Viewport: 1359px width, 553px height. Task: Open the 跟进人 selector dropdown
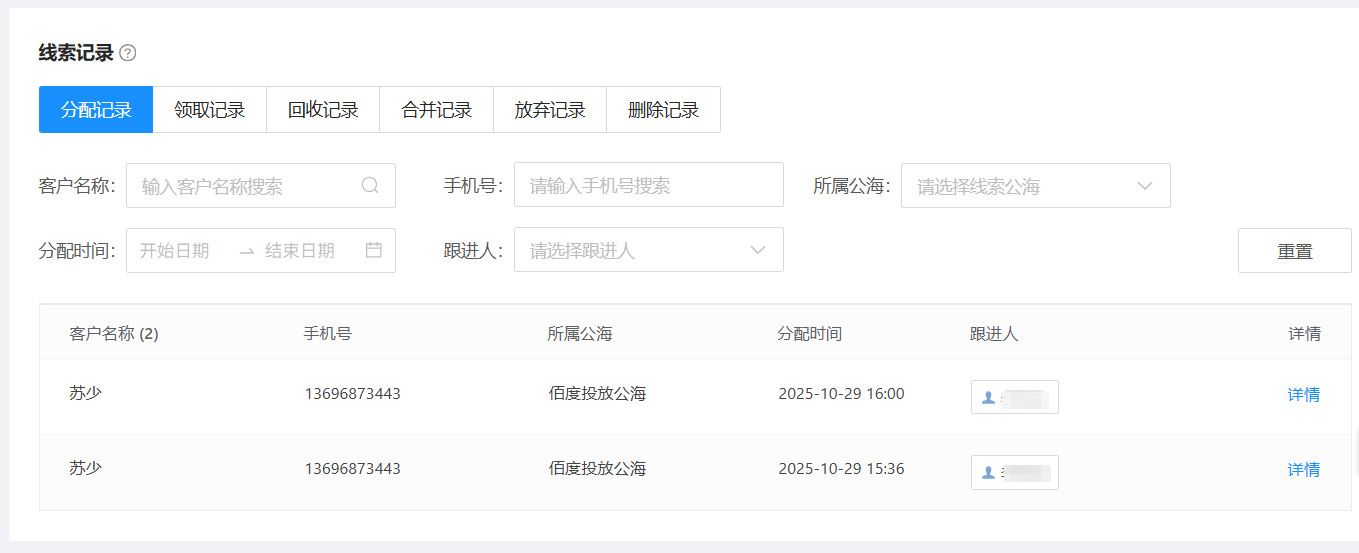pyautogui.click(x=648, y=250)
